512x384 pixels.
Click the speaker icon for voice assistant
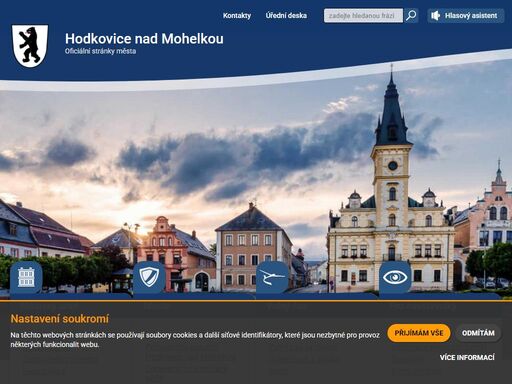tap(435, 16)
